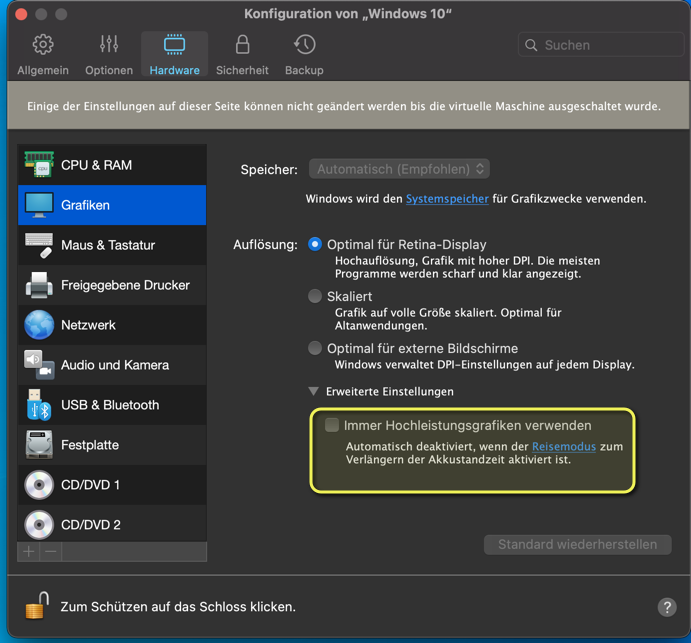Open the Allgemein gear icon tab
The image size is (691, 643).
click(x=43, y=44)
